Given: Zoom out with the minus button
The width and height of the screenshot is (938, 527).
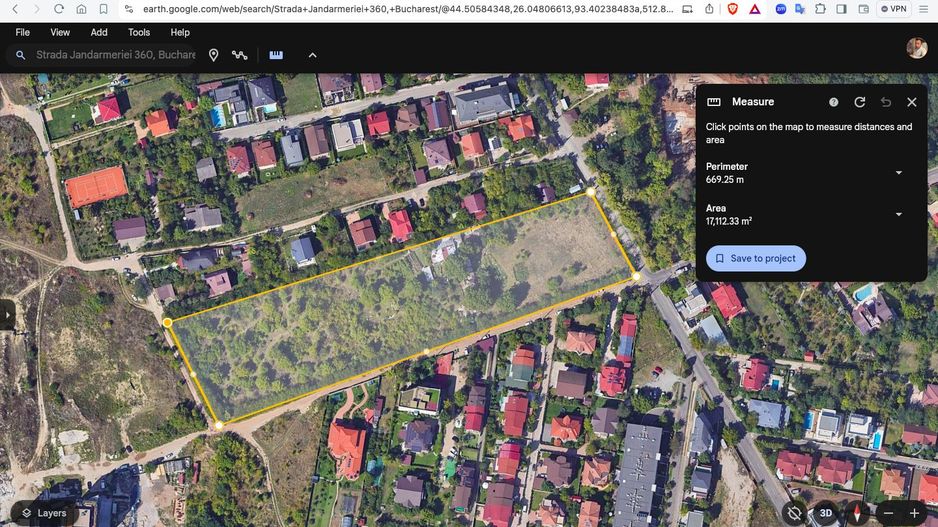Looking at the screenshot, I should (x=888, y=513).
